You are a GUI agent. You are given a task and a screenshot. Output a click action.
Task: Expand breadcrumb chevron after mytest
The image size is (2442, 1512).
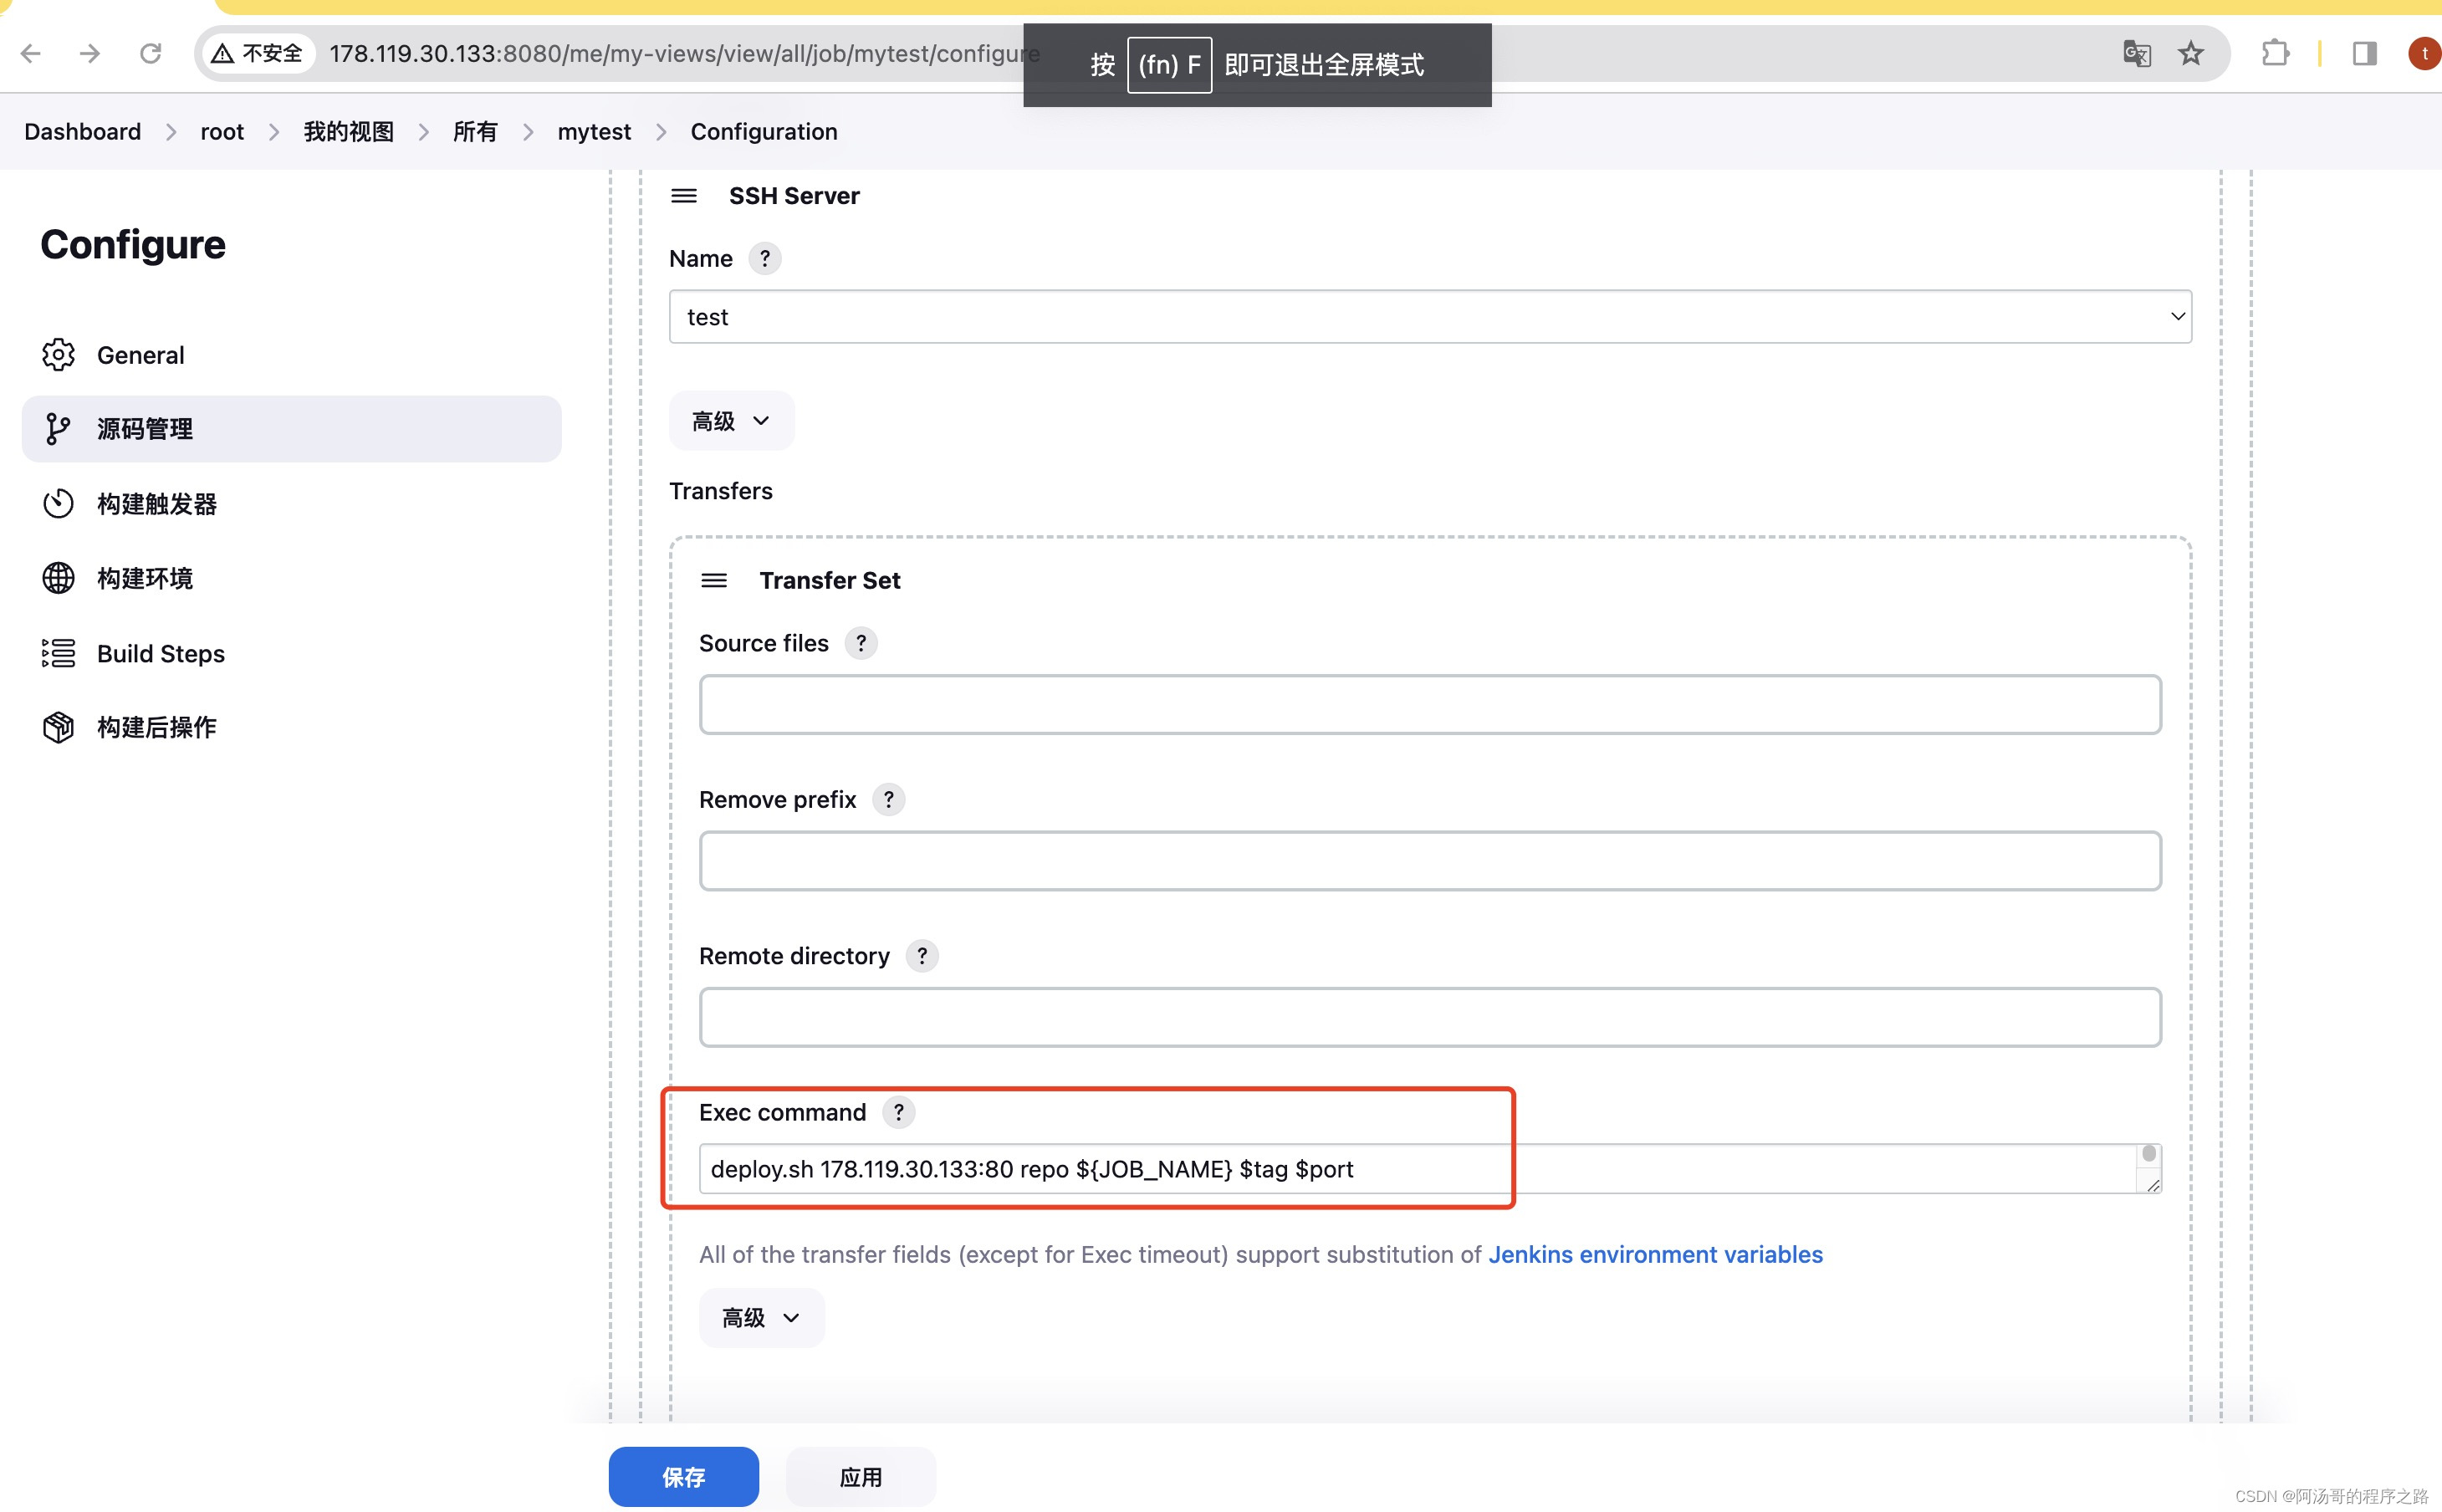click(661, 132)
